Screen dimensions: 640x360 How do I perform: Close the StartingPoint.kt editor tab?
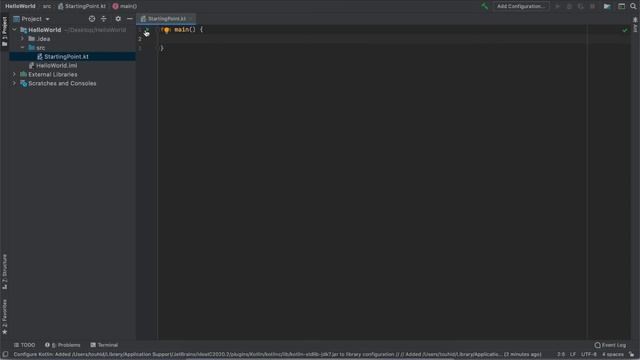click(x=191, y=19)
